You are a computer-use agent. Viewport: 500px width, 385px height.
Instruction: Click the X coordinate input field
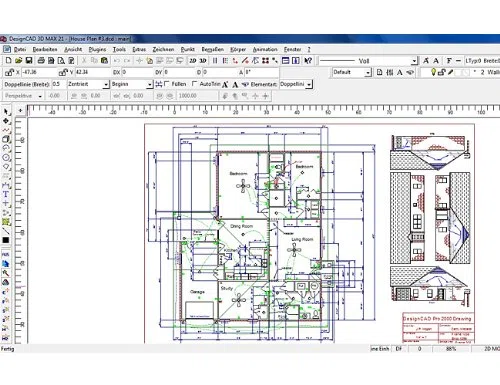(39, 72)
